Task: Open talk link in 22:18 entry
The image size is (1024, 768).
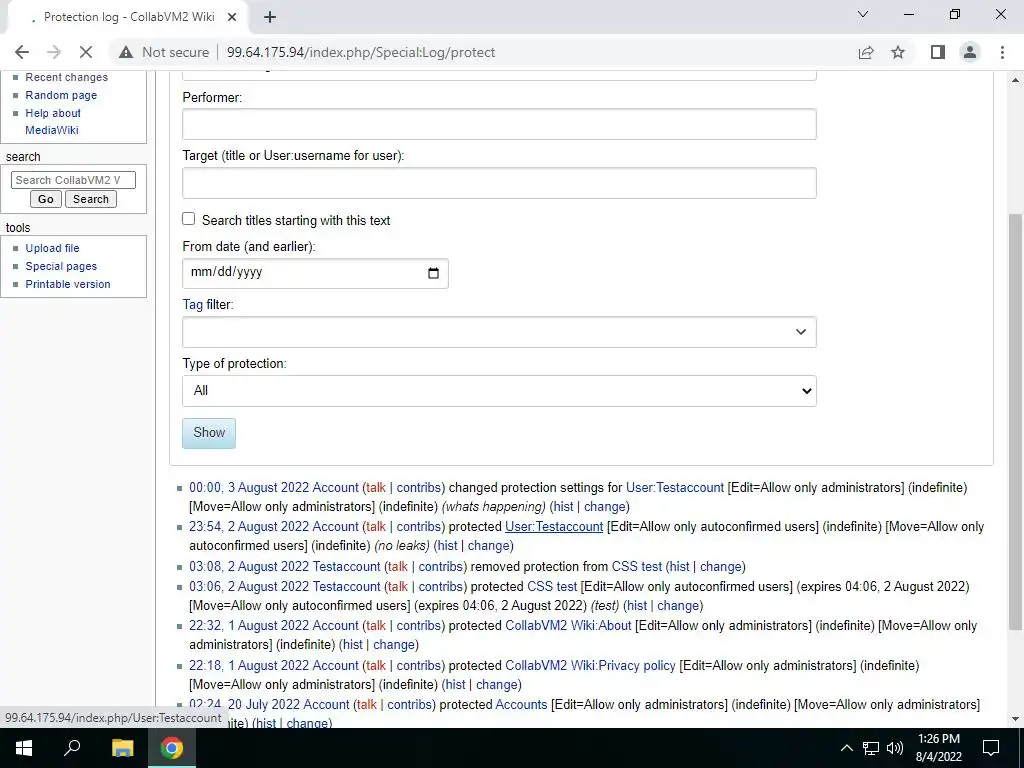Action: 376,665
